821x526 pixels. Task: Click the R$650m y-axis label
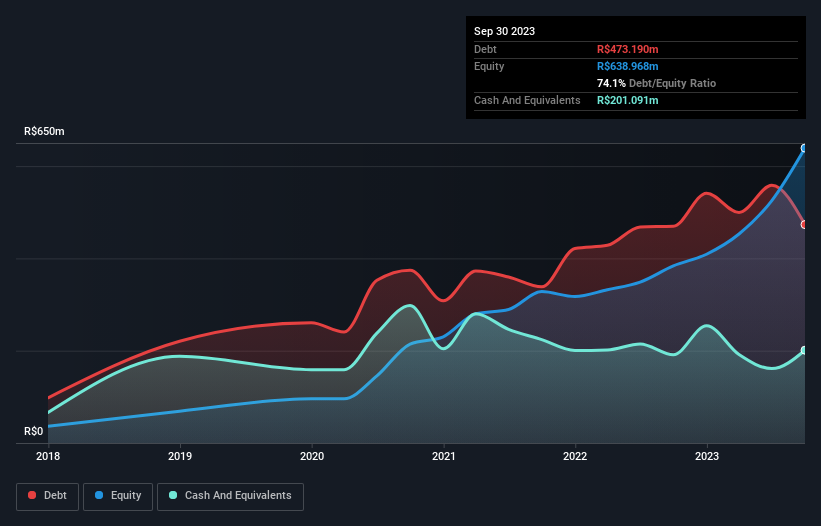point(45,131)
